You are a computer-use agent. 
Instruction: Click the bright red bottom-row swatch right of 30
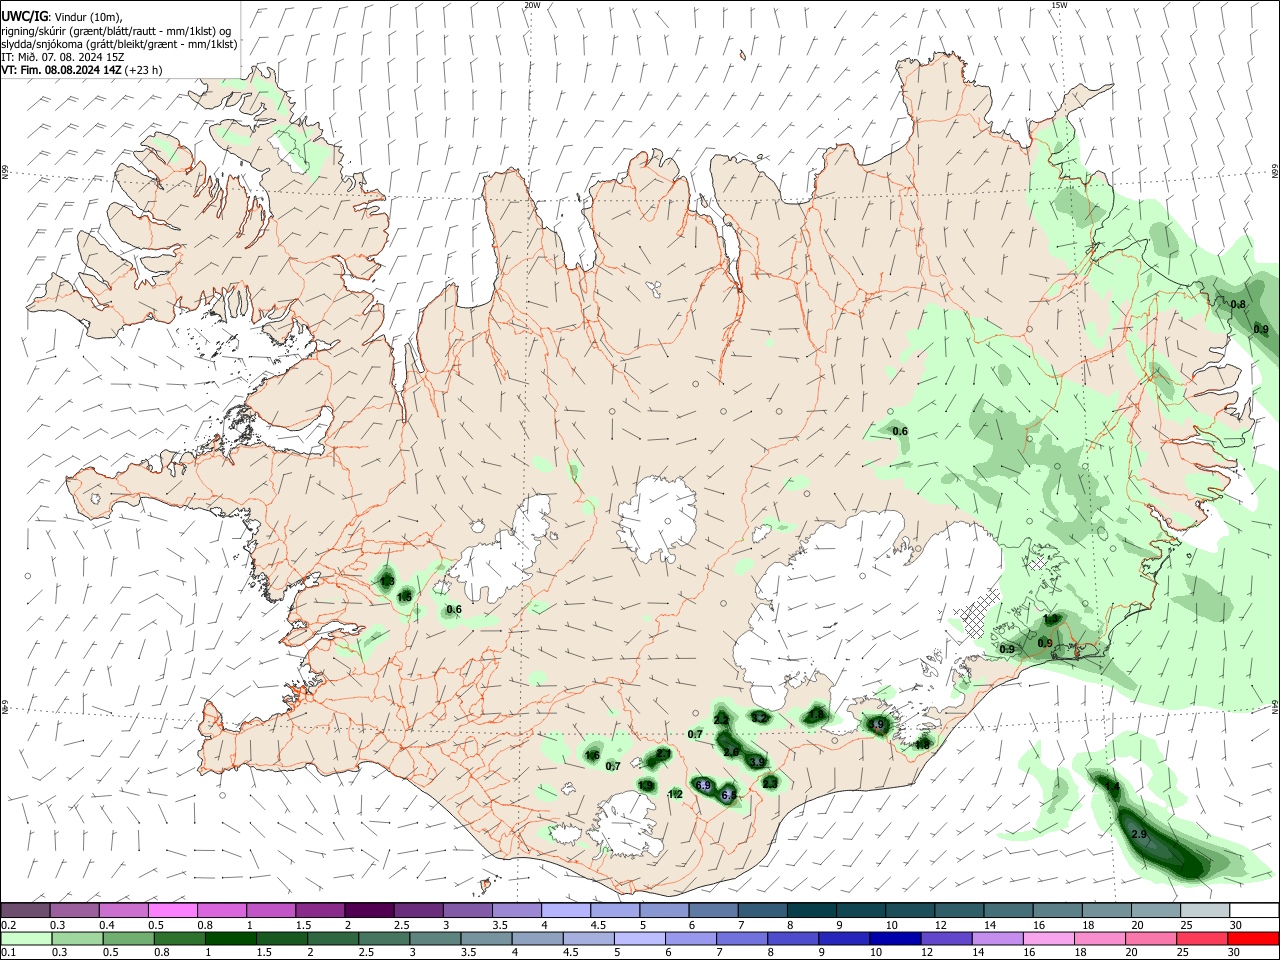pos(1252,938)
